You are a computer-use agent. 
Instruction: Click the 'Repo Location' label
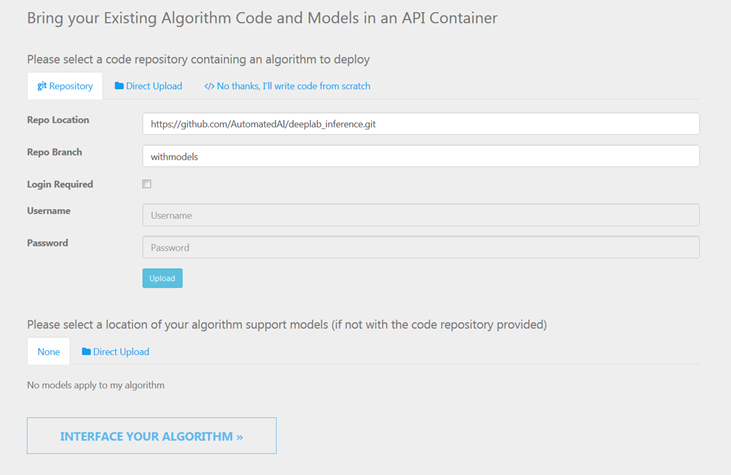tap(58, 120)
